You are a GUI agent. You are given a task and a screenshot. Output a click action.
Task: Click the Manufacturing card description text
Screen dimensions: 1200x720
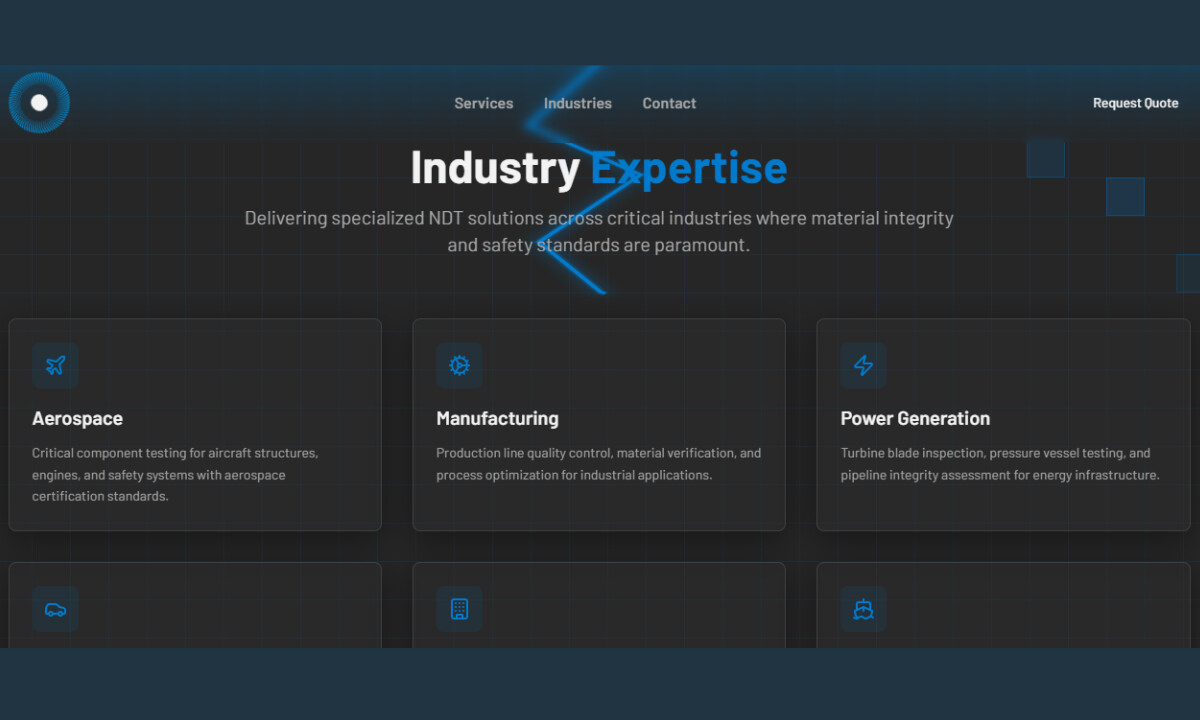(x=598, y=463)
